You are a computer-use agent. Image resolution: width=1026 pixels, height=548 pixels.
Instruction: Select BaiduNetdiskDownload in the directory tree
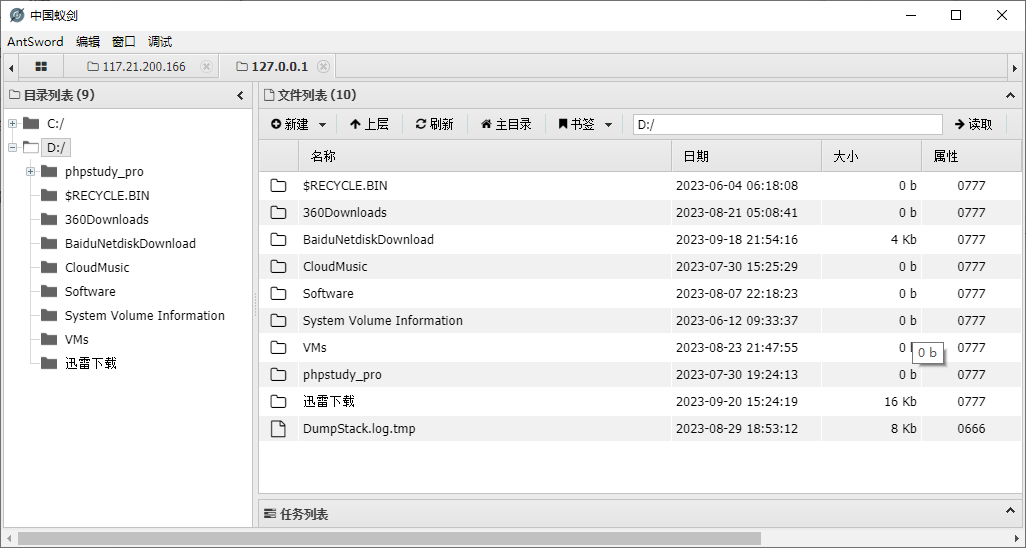(130, 244)
